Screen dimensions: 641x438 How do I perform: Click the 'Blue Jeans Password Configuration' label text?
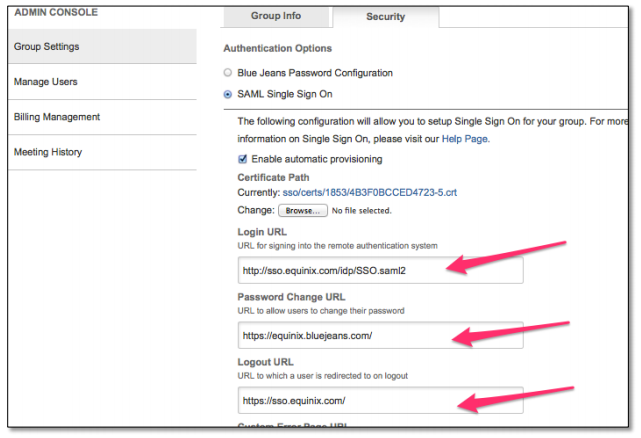tap(315, 73)
